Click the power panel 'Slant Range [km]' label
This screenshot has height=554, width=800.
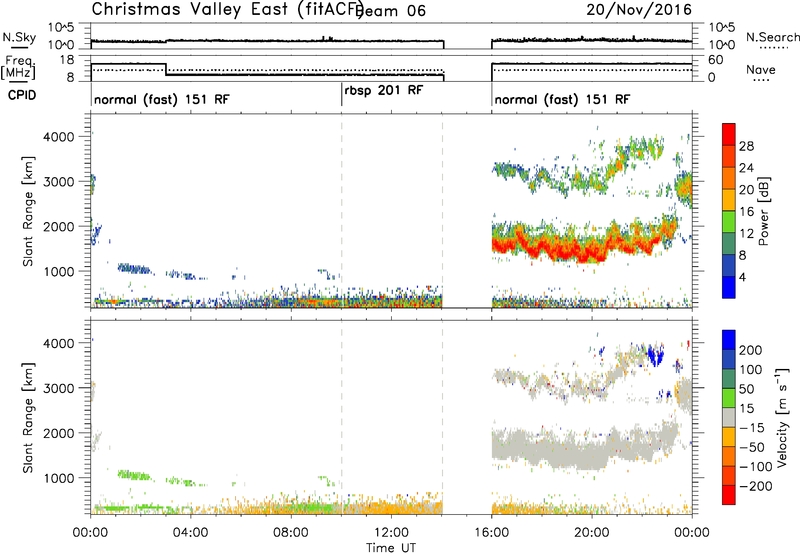[x=28, y=211]
